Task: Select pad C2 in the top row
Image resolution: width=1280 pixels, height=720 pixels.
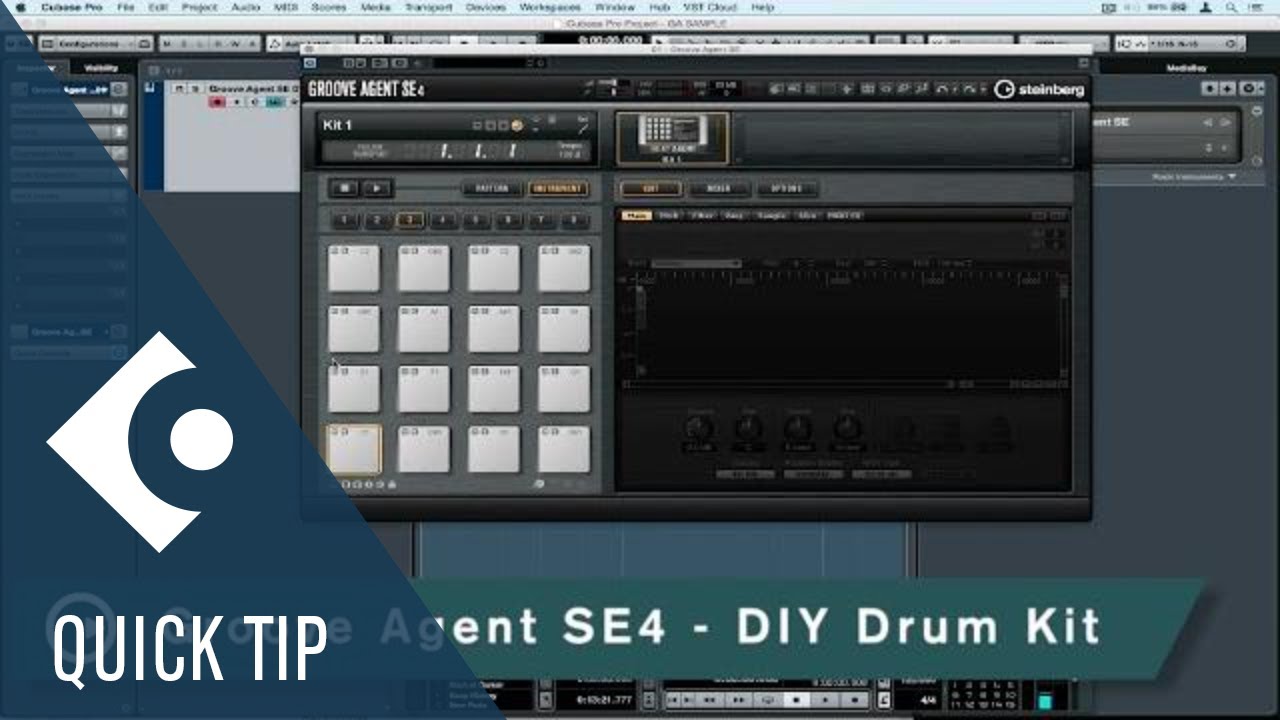Action: [354, 268]
